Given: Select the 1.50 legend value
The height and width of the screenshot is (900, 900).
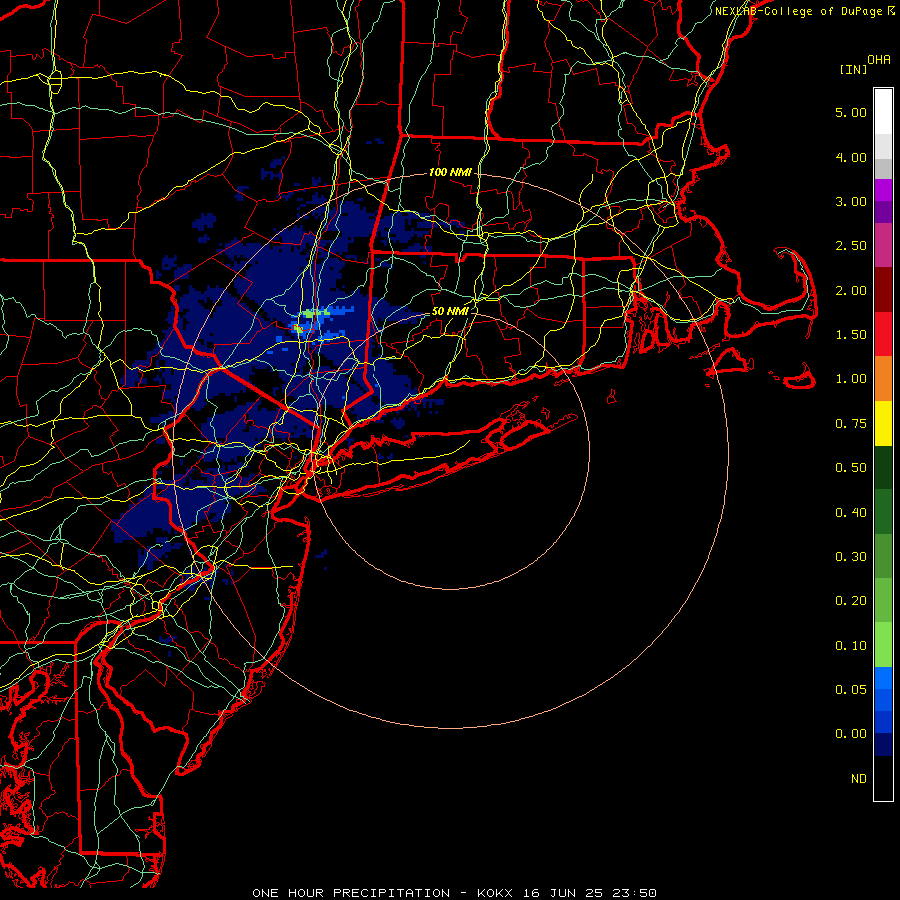Looking at the screenshot, I should point(851,335).
